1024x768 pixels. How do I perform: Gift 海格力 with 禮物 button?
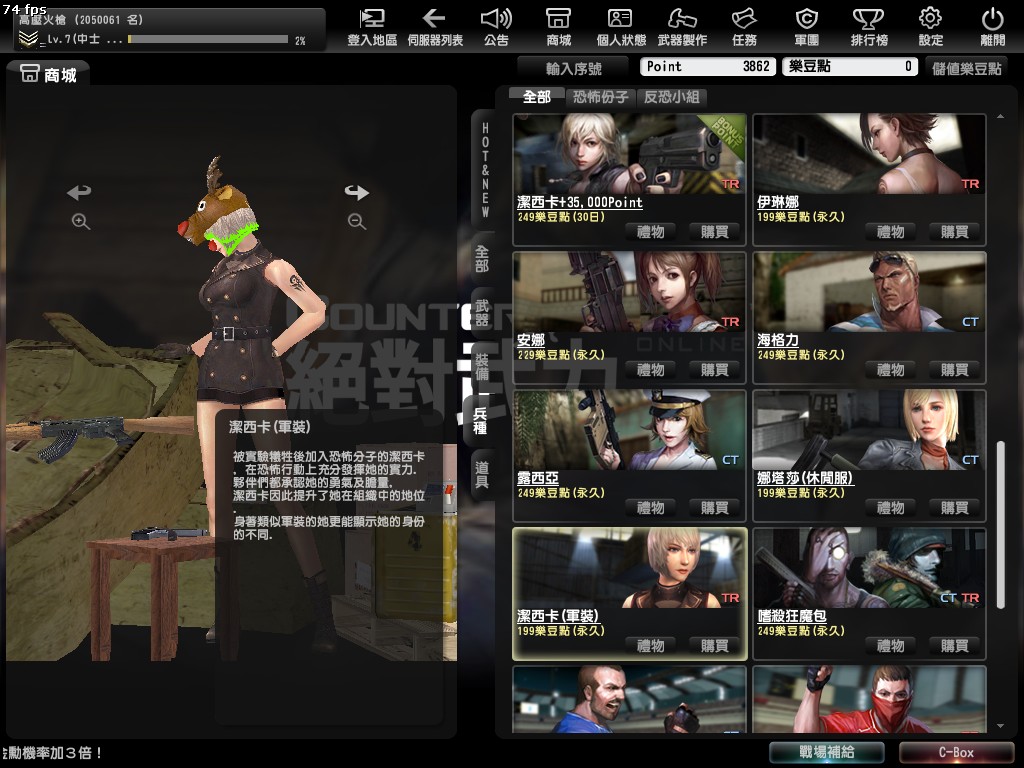coord(891,370)
